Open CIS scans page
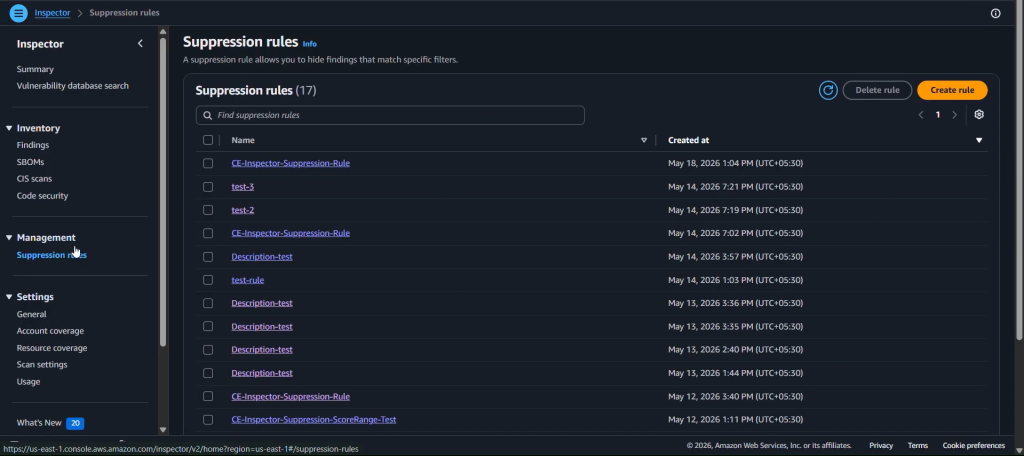1024x456 pixels. [x=34, y=178]
